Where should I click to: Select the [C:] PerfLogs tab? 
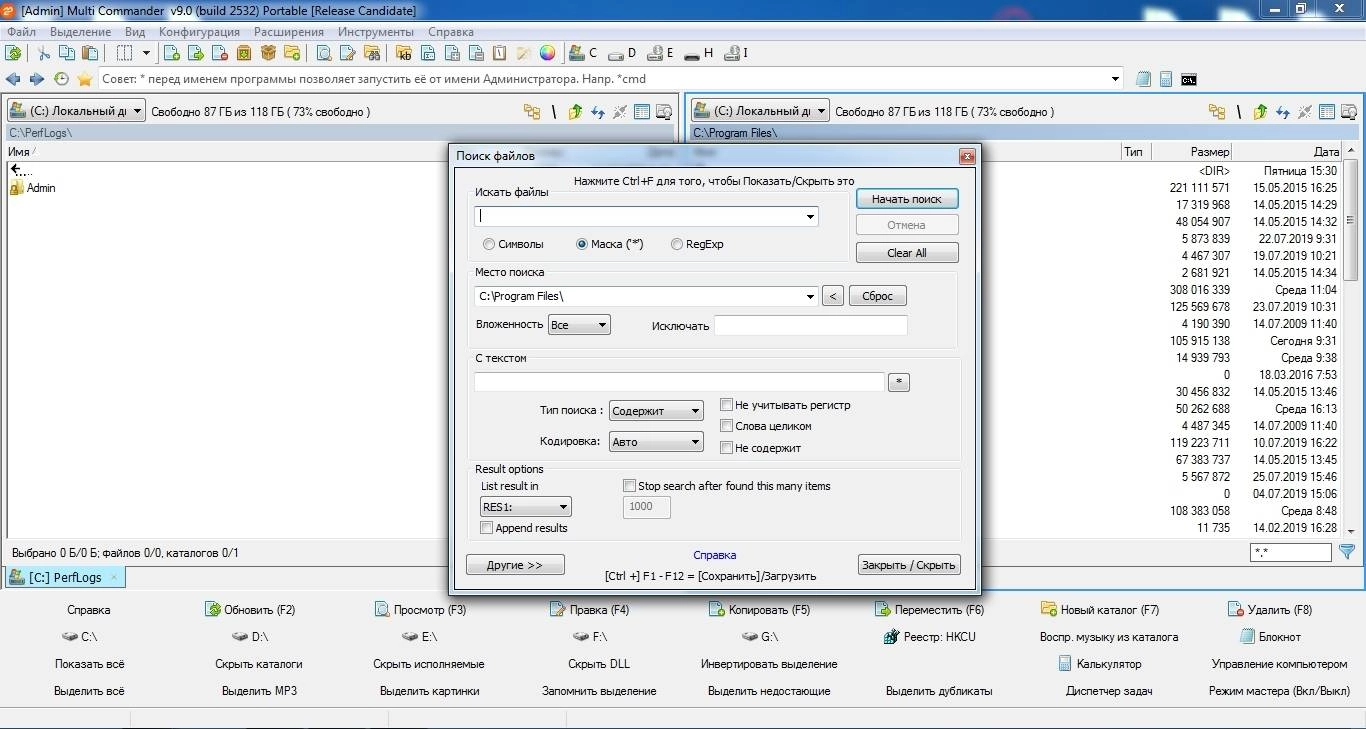65,577
